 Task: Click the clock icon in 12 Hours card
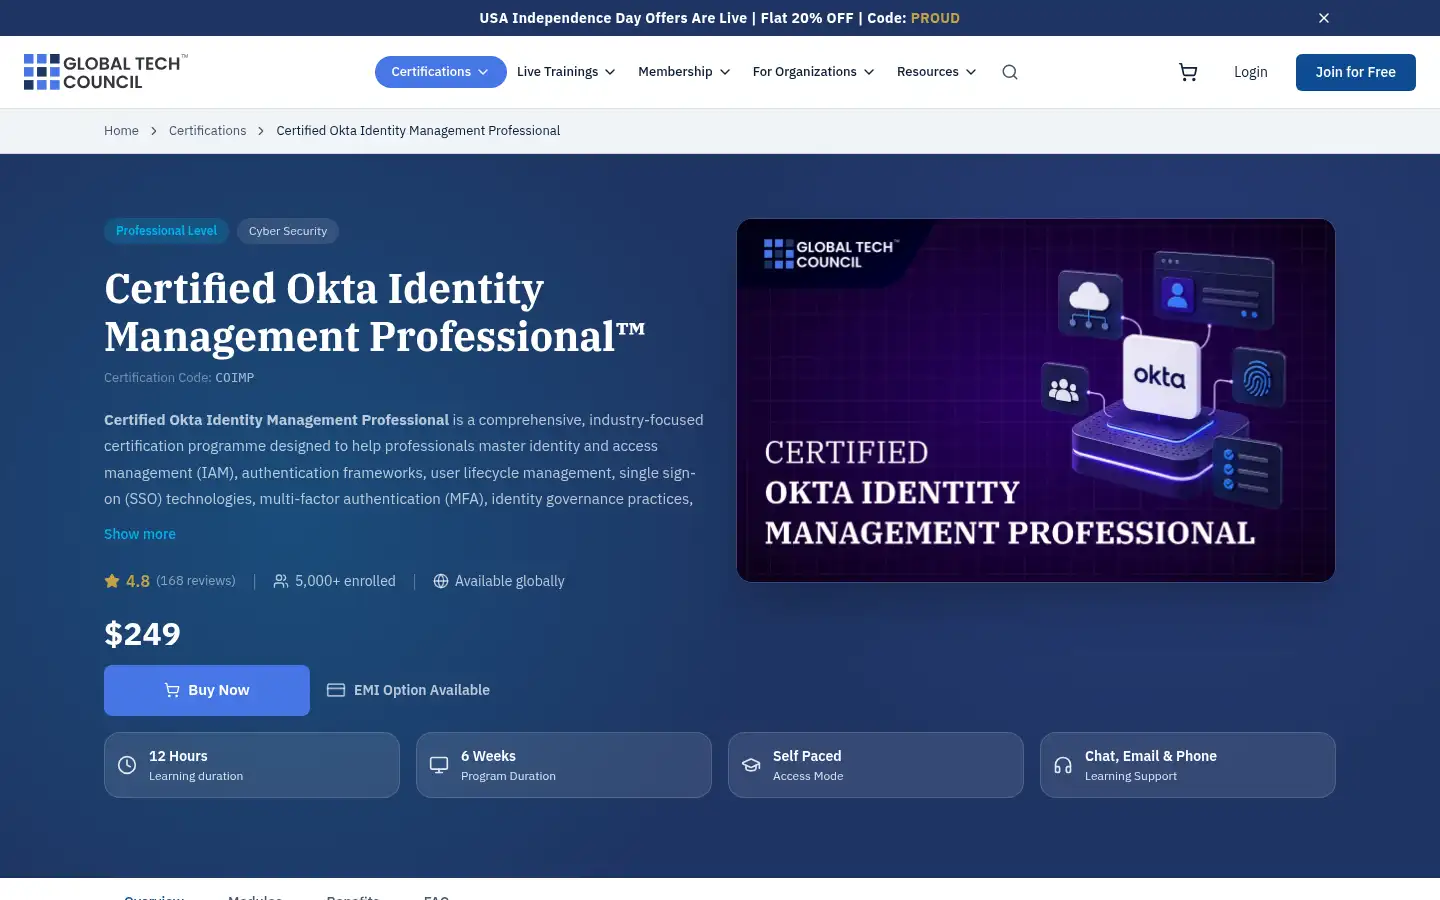coord(127,765)
